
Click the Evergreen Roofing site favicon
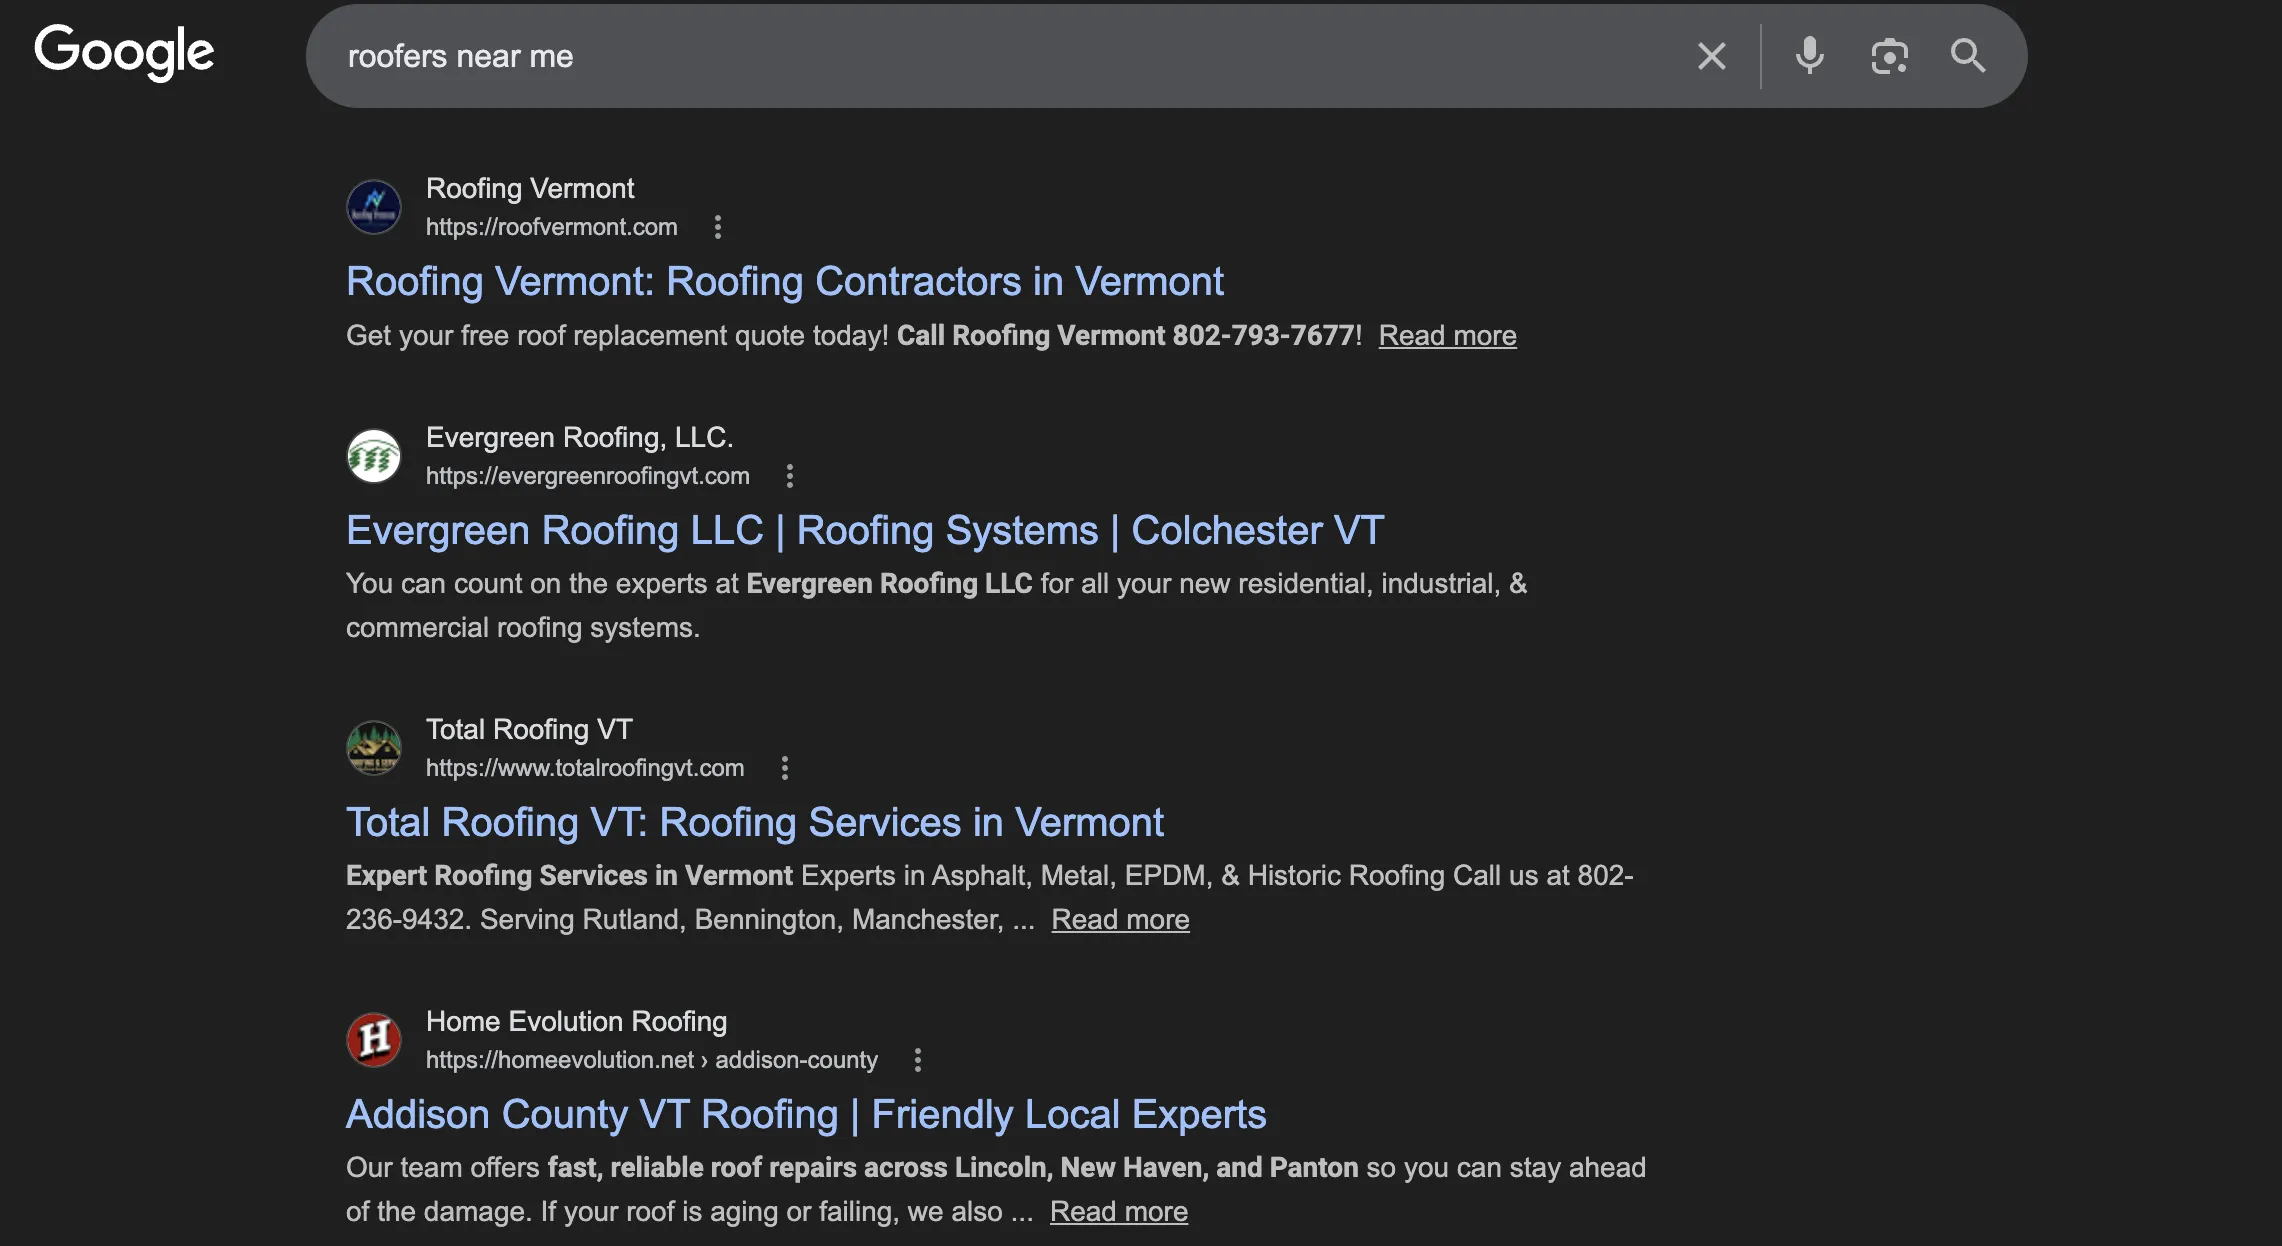(x=374, y=456)
